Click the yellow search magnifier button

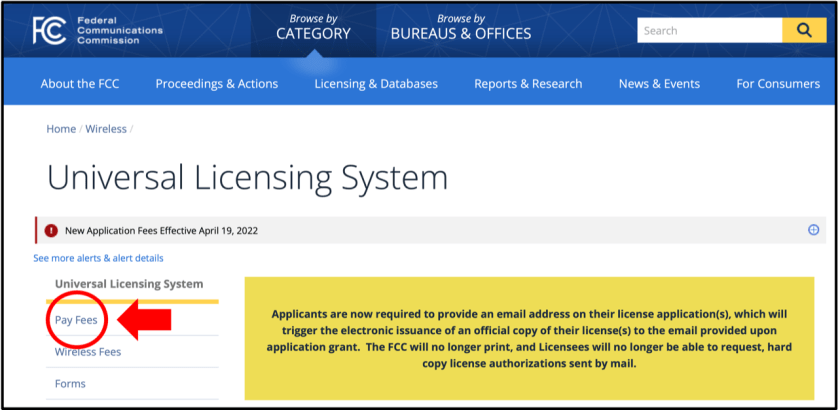(804, 31)
